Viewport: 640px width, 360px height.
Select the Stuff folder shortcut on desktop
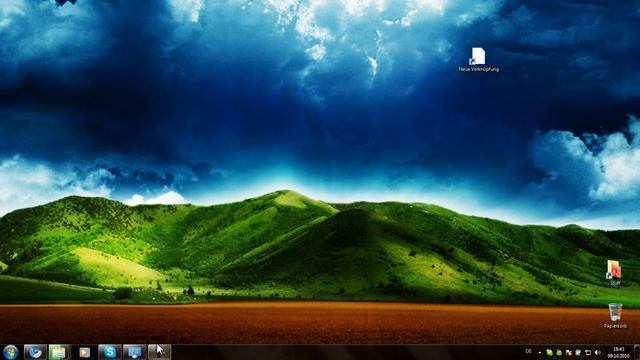[x=614, y=273]
